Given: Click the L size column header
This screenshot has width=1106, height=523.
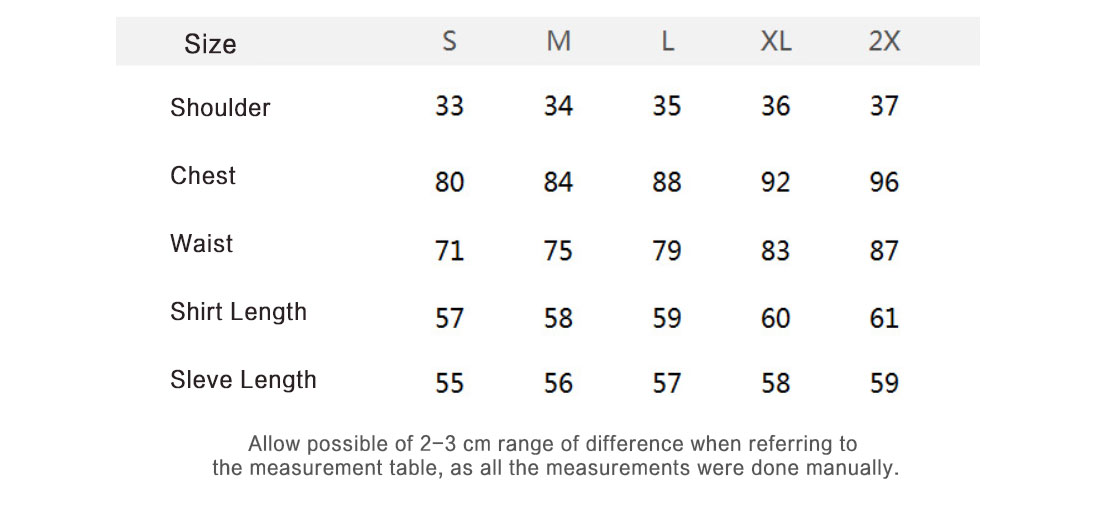Looking at the screenshot, I should 668,42.
